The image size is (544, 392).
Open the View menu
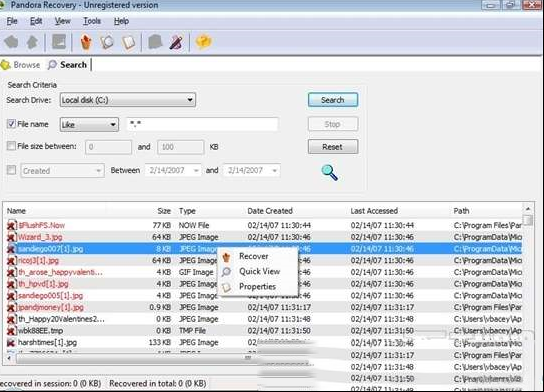(x=62, y=21)
